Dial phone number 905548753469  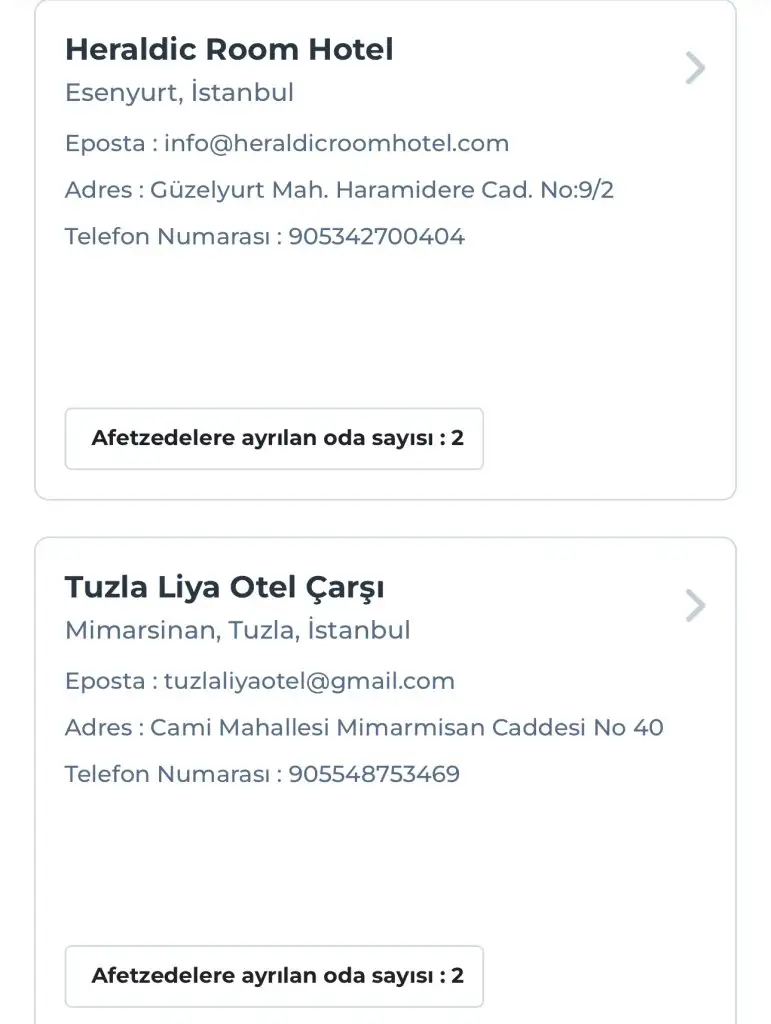coord(374,774)
